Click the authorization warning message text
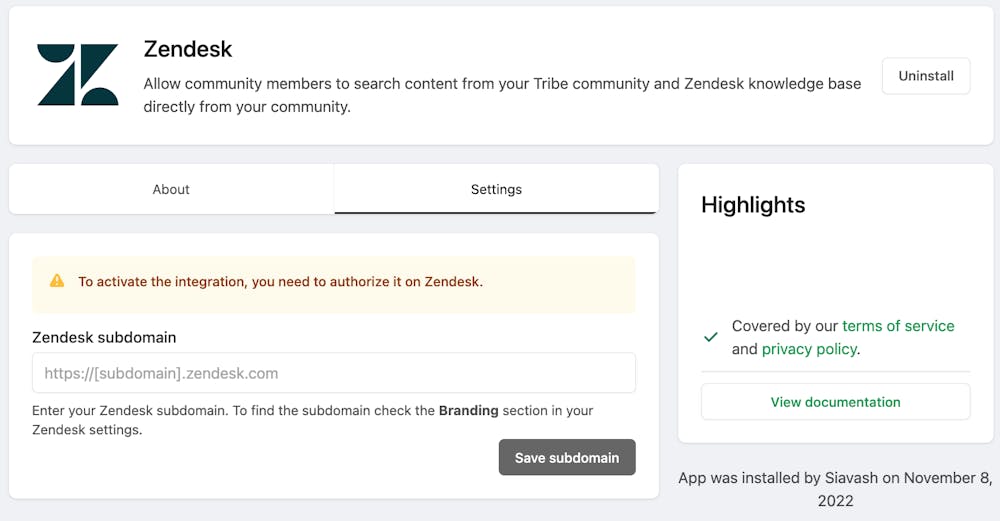The width and height of the screenshot is (1000, 521). pos(280,282)
